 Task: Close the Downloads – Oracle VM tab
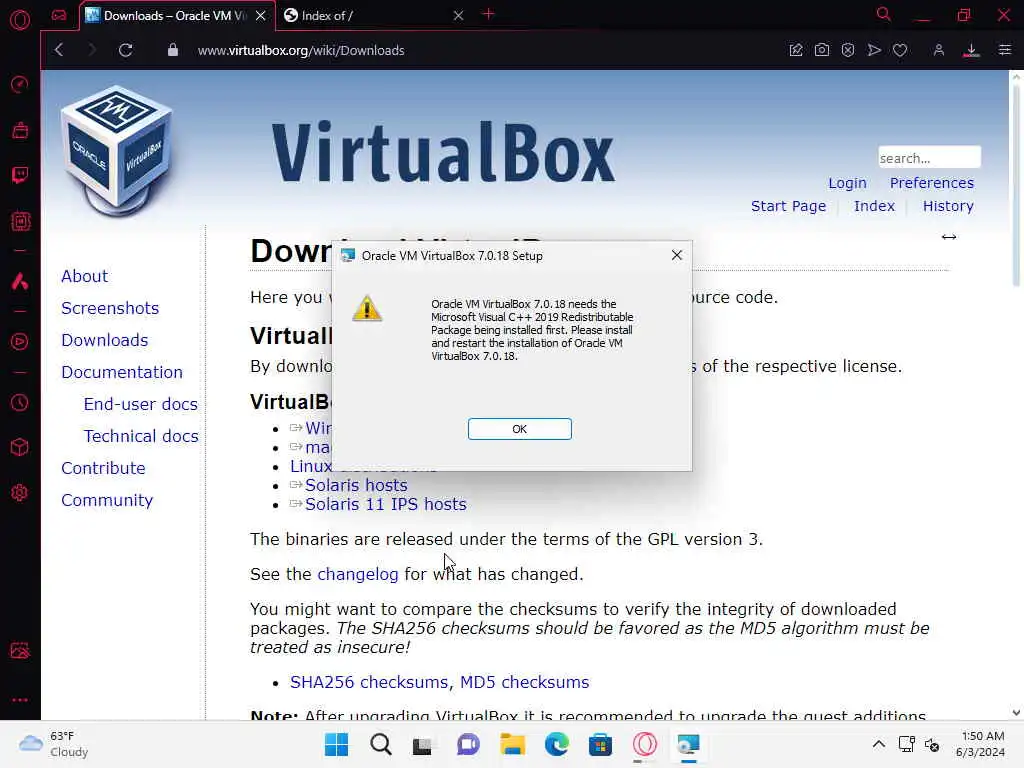click(x=261, y=16)
